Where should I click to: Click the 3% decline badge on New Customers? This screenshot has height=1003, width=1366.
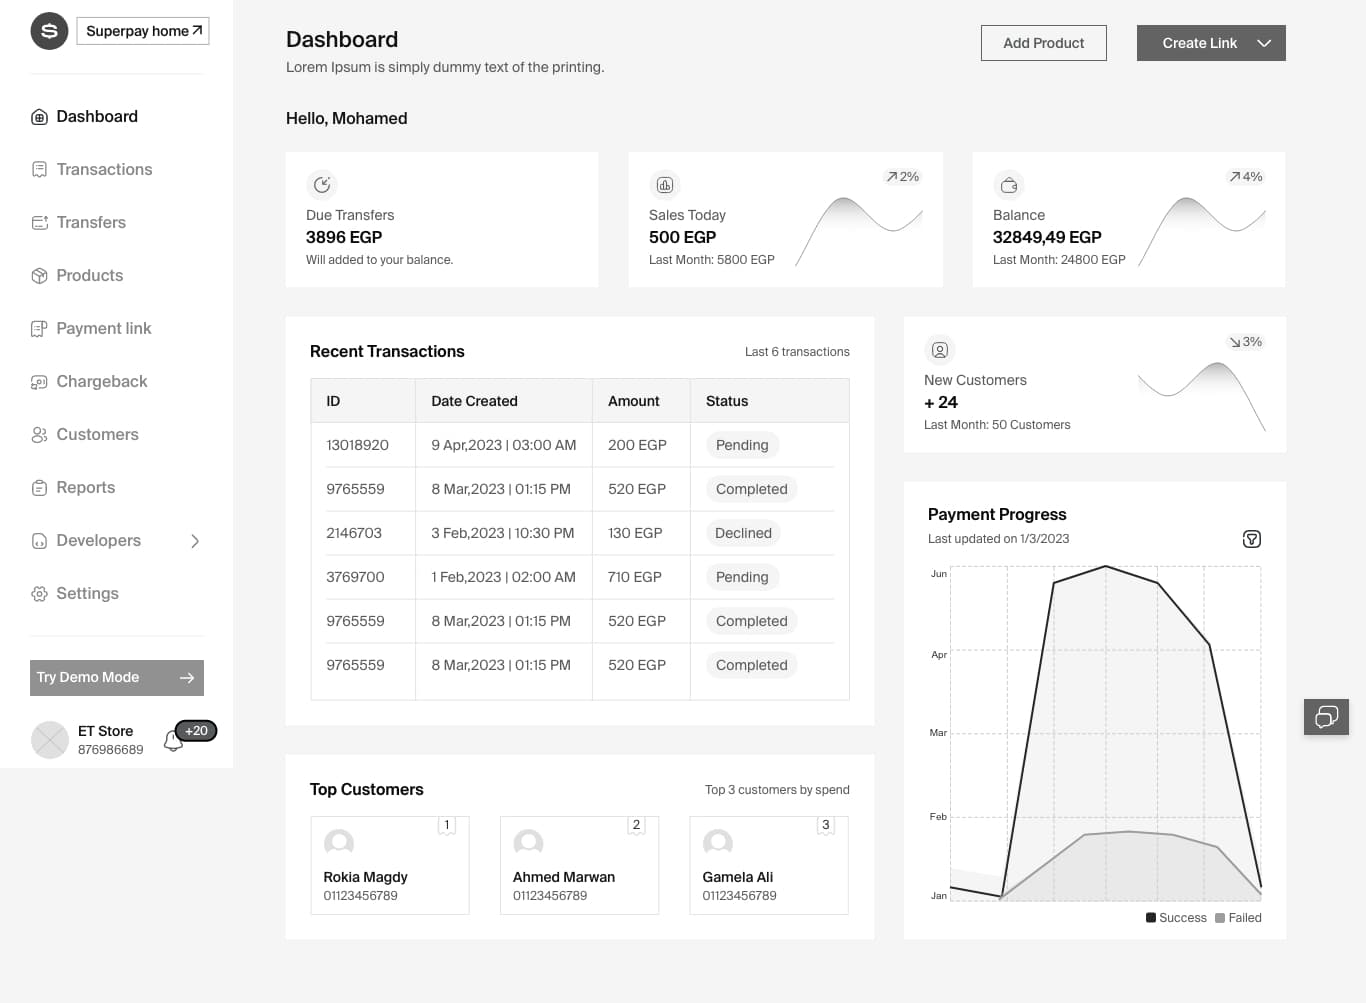(x=1246, y=342)
